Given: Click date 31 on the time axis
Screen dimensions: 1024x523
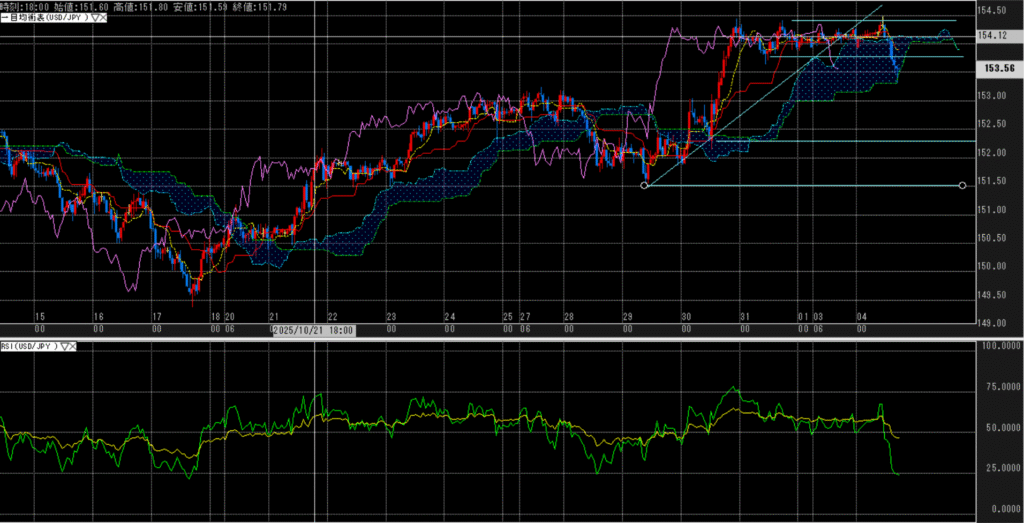Looking at the screenshot, I should (x=744, y=316).
